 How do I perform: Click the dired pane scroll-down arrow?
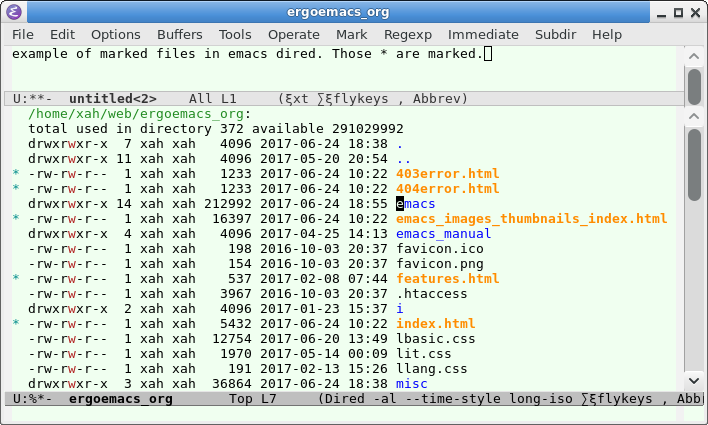(x=694, y=381)
